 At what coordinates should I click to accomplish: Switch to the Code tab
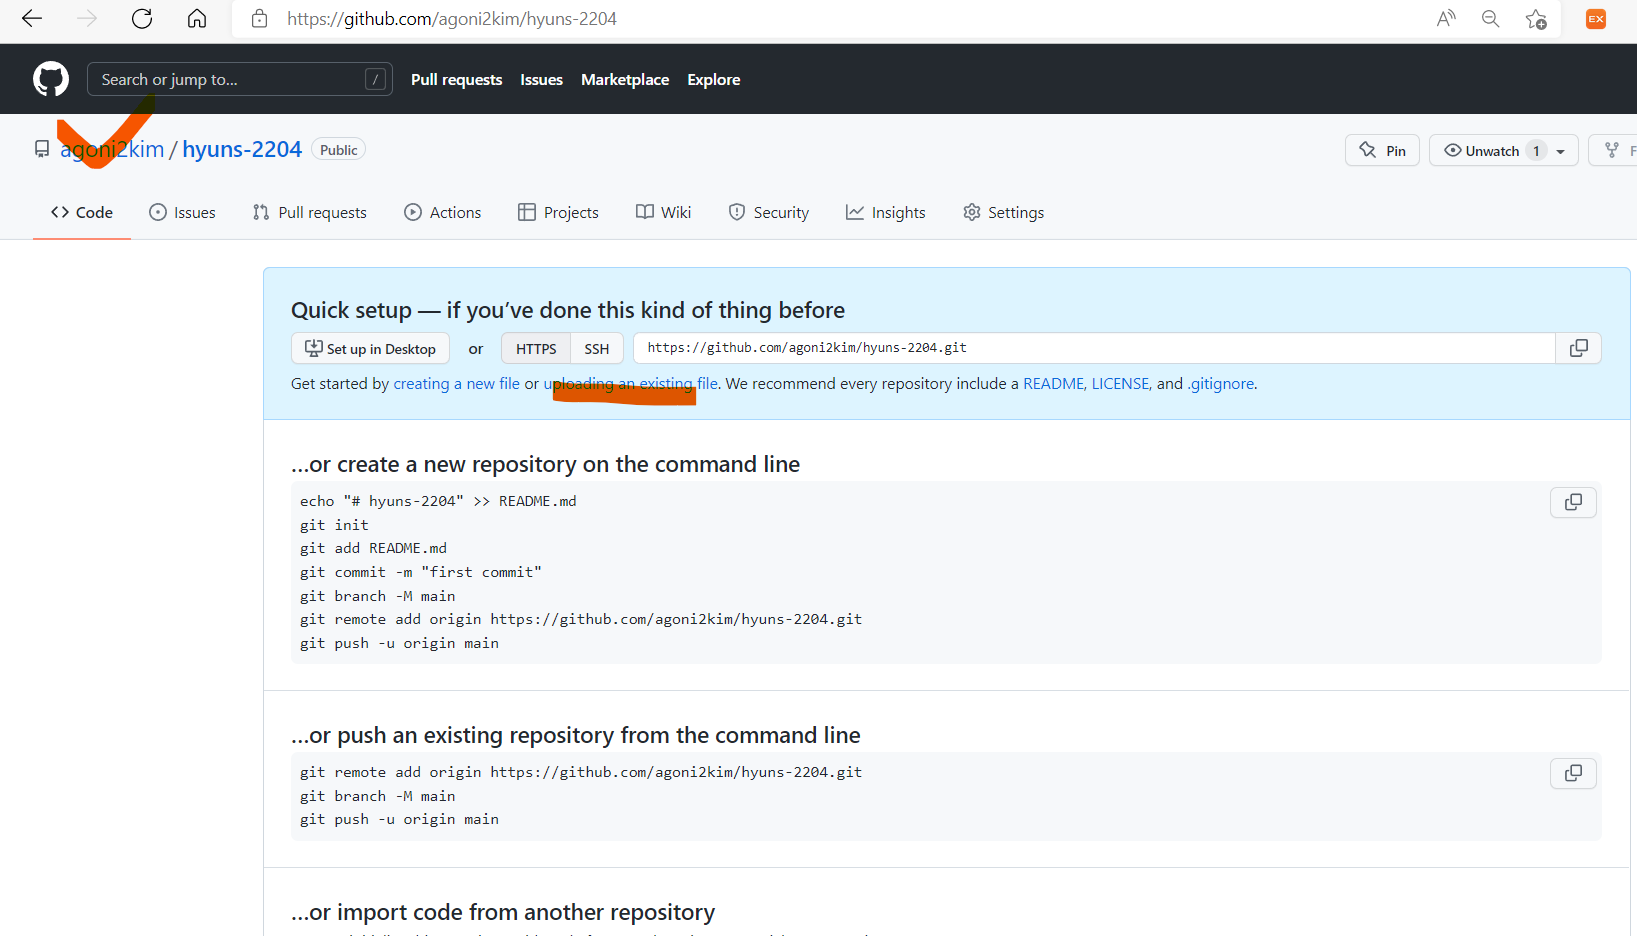82,212
